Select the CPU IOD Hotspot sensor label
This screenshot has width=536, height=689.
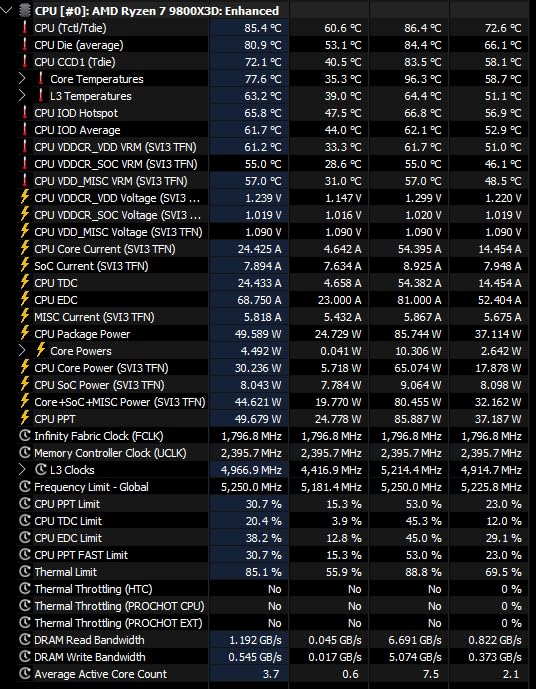pos(76,113)
